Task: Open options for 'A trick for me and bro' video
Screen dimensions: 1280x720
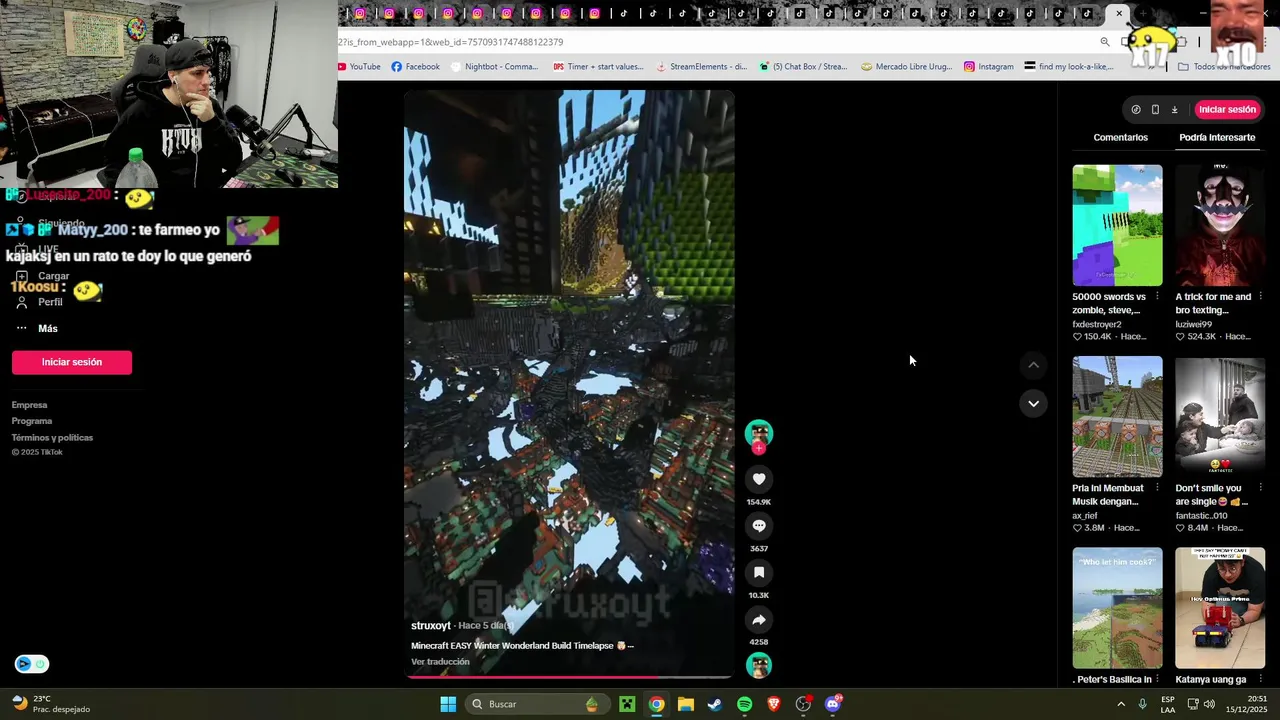Action: pos(1260,297)
